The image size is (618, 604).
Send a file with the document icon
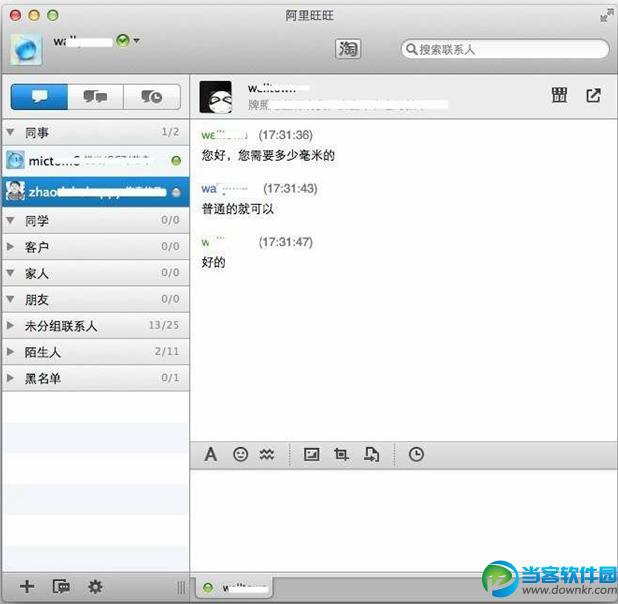point(371,454)
